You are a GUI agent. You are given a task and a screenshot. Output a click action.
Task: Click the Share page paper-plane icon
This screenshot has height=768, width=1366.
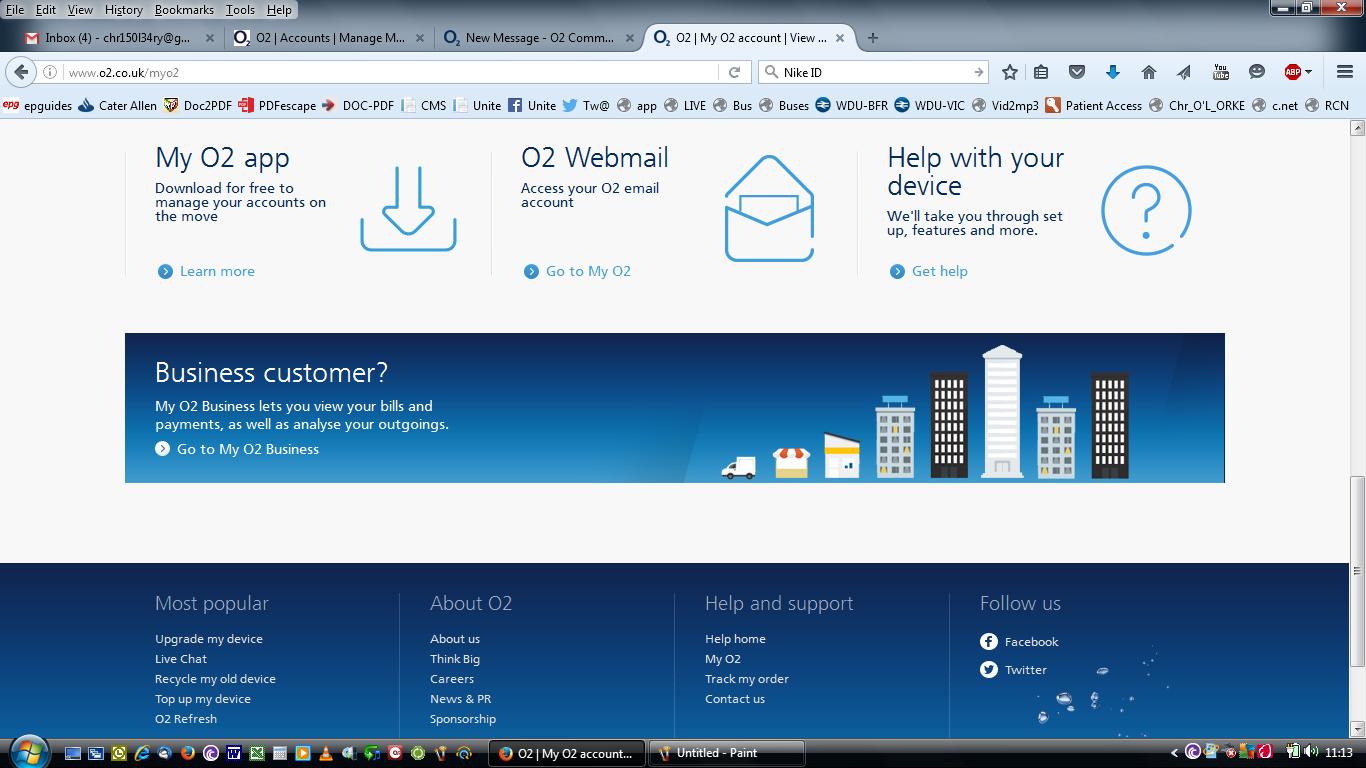click(x=1184, y=72)
